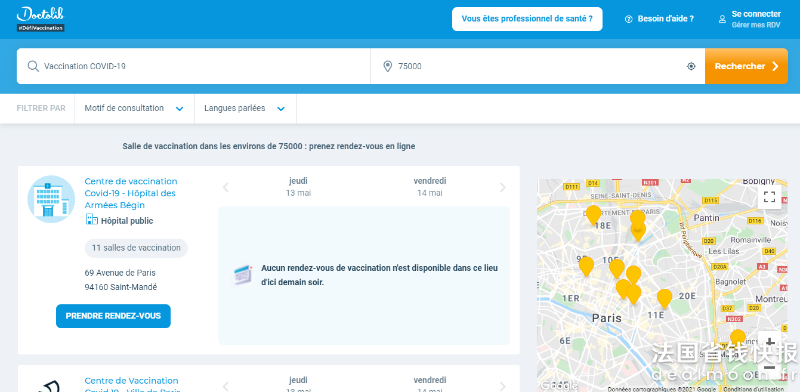This screenshot has width=800, height=392.
Task: Click the address 69 Avenue de Paris
Action: (120, 273)
